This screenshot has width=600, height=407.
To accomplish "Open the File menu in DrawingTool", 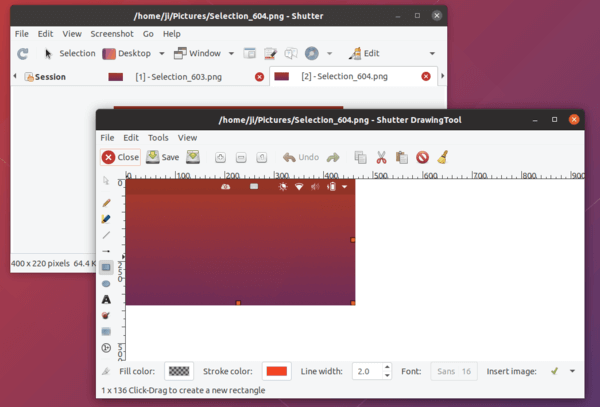I will pos(107,138).
